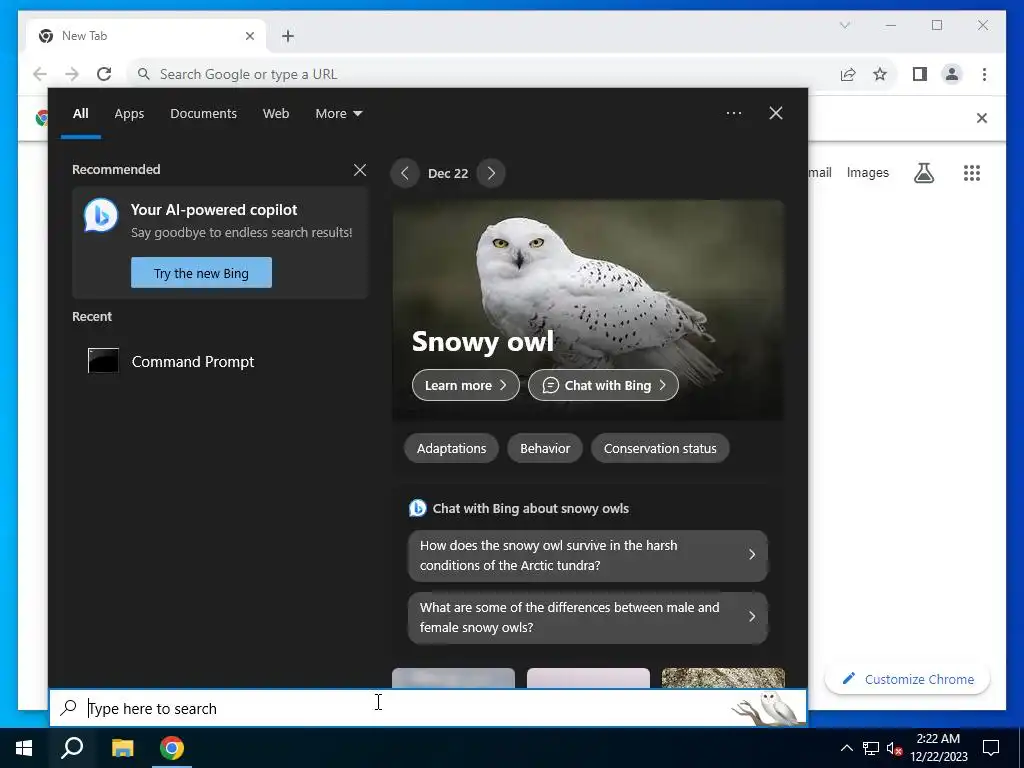
Task: Open Chrome's three-dot menu
Action: pos(984,74)
